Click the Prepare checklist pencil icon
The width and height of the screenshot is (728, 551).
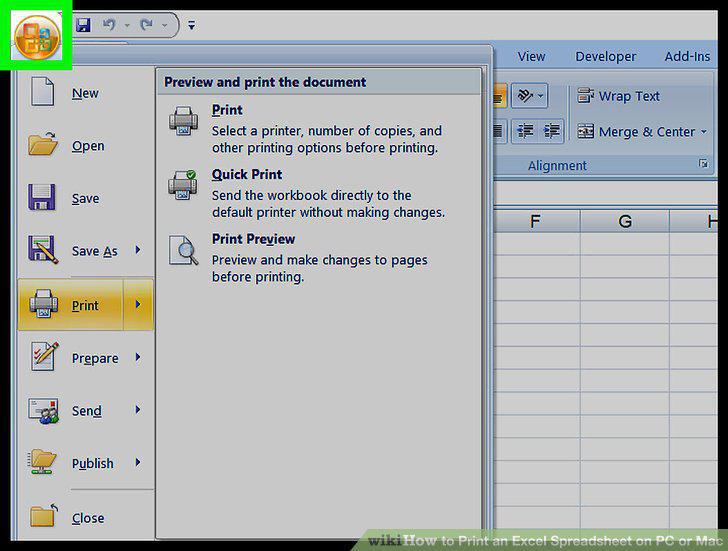[45, 356]
